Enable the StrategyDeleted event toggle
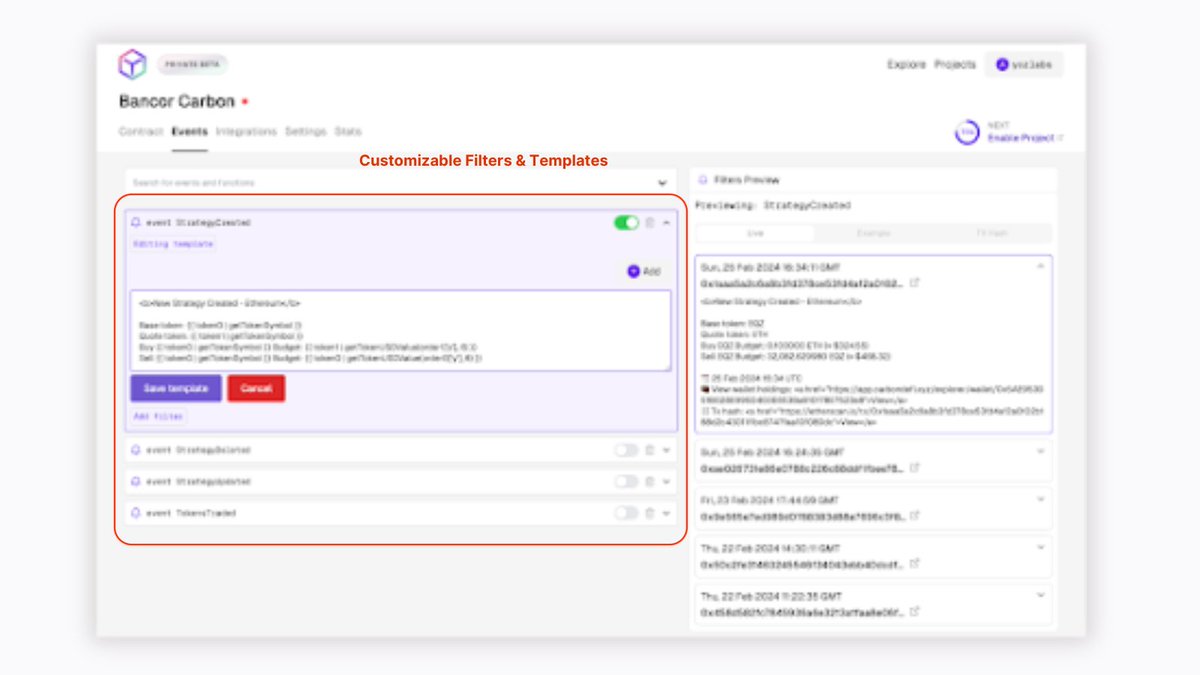Viewport: 1200px width, 675px height. coord(626,450)
